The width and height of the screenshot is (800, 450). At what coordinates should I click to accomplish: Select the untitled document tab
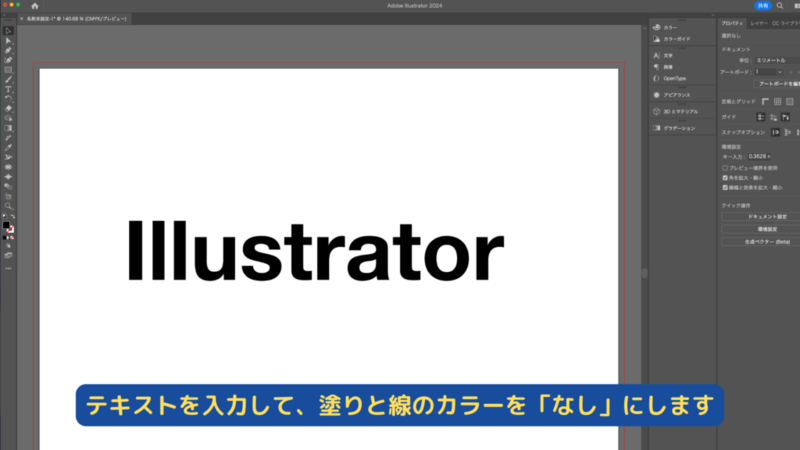77,19
